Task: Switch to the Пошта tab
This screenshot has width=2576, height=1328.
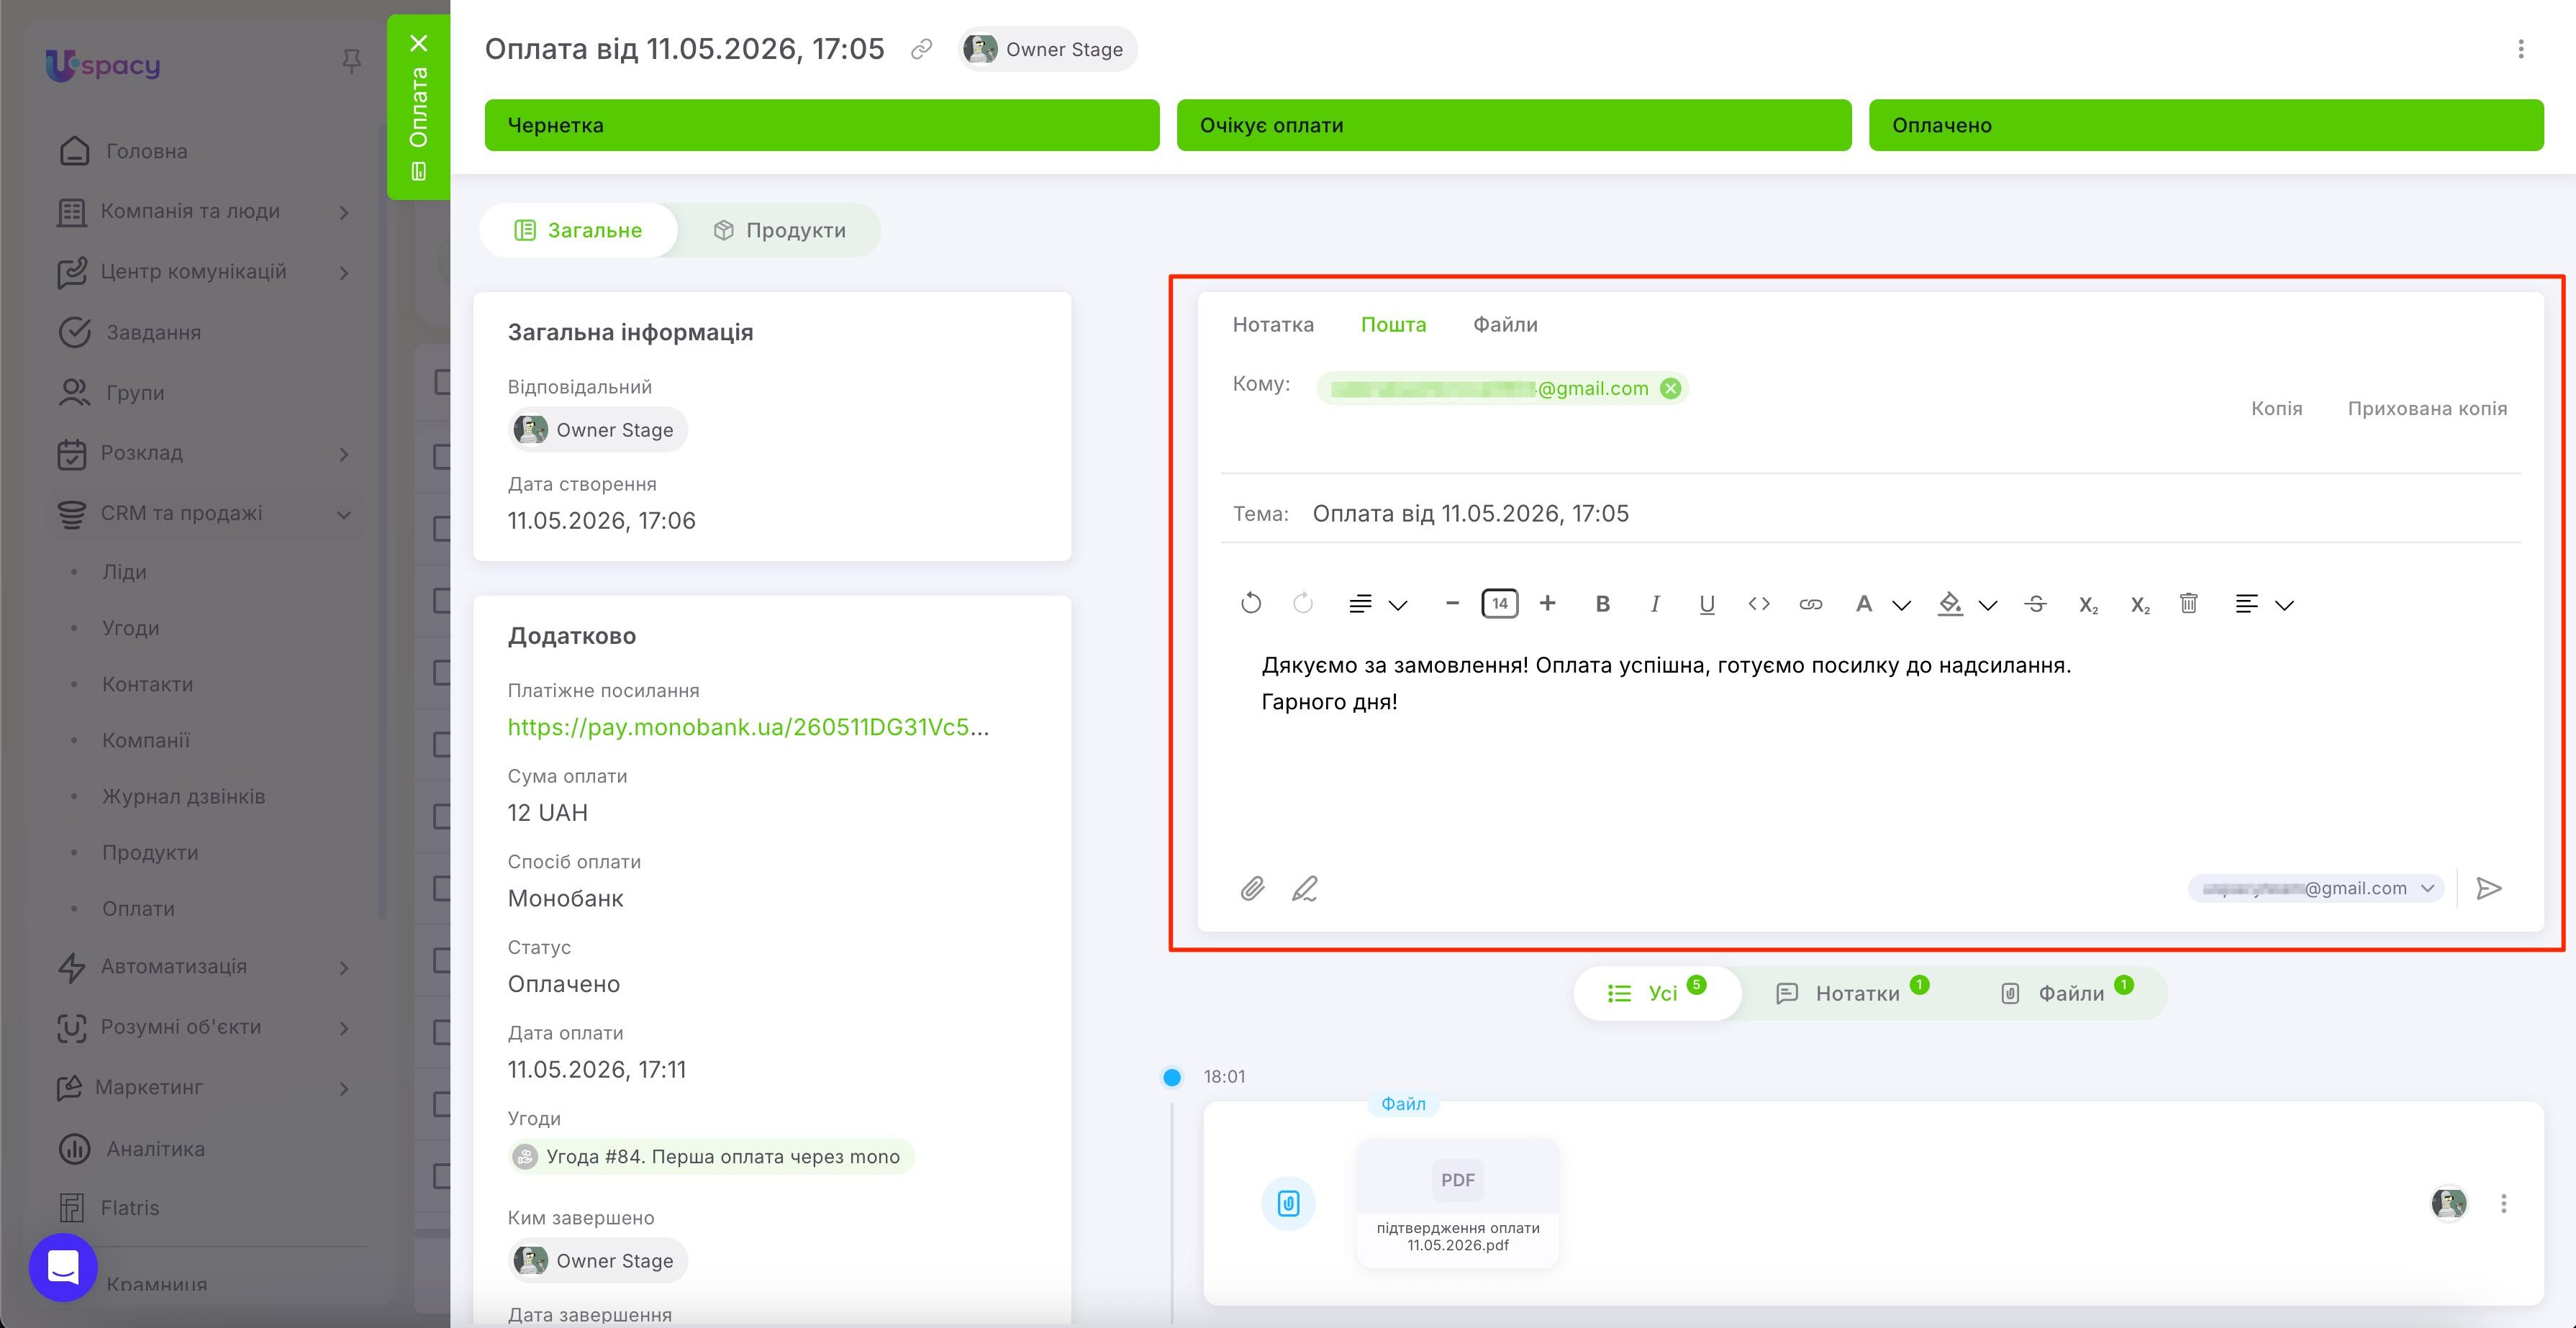Action: pos(1393,324)
